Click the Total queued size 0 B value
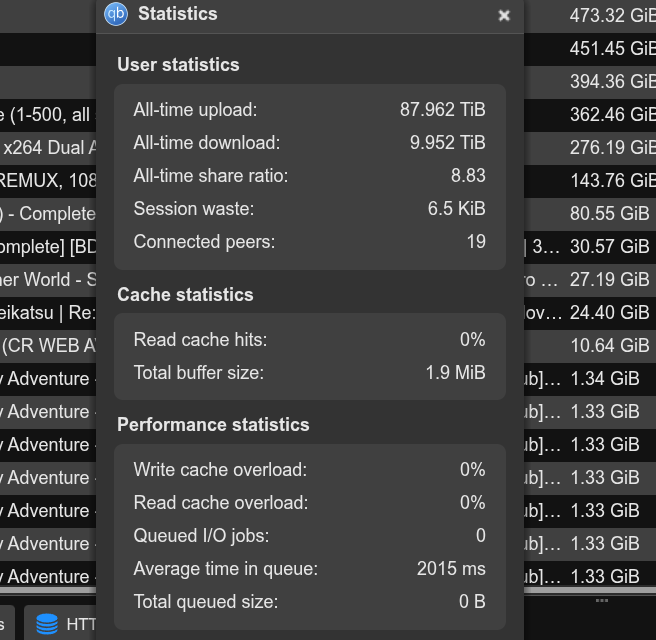Viewport: 656px width, 640px height. click(x=472, y=602)
